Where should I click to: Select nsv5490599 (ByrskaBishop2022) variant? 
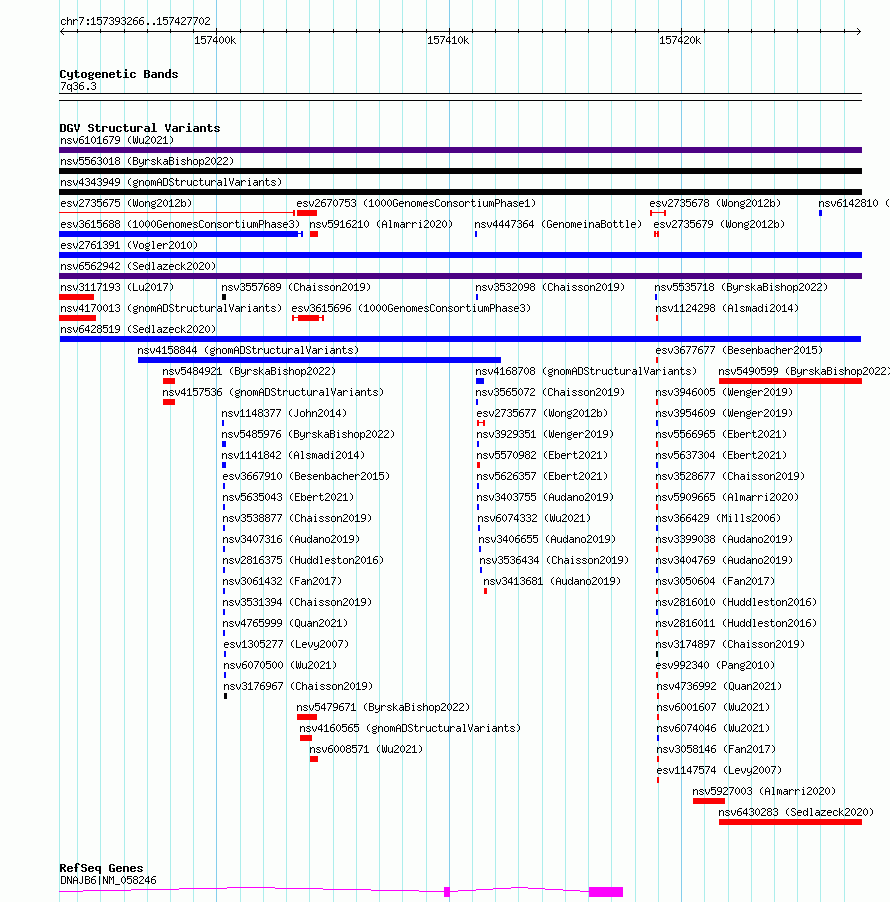(804, 372)
